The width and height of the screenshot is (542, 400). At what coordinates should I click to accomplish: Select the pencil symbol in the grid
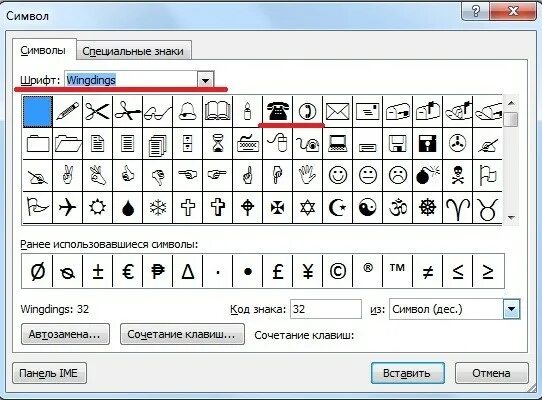point(68,112)
